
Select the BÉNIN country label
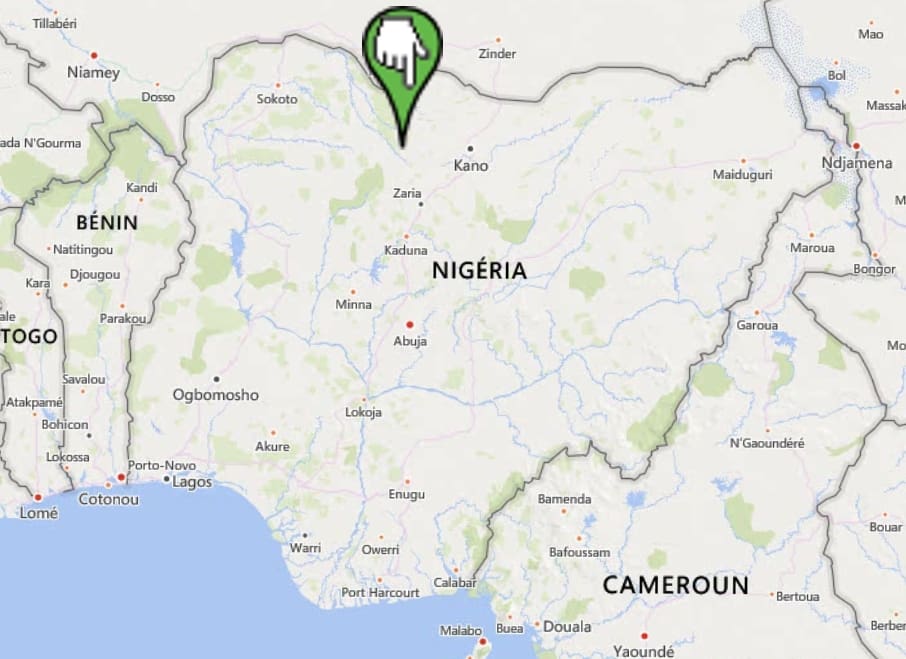tap(107, 222)
